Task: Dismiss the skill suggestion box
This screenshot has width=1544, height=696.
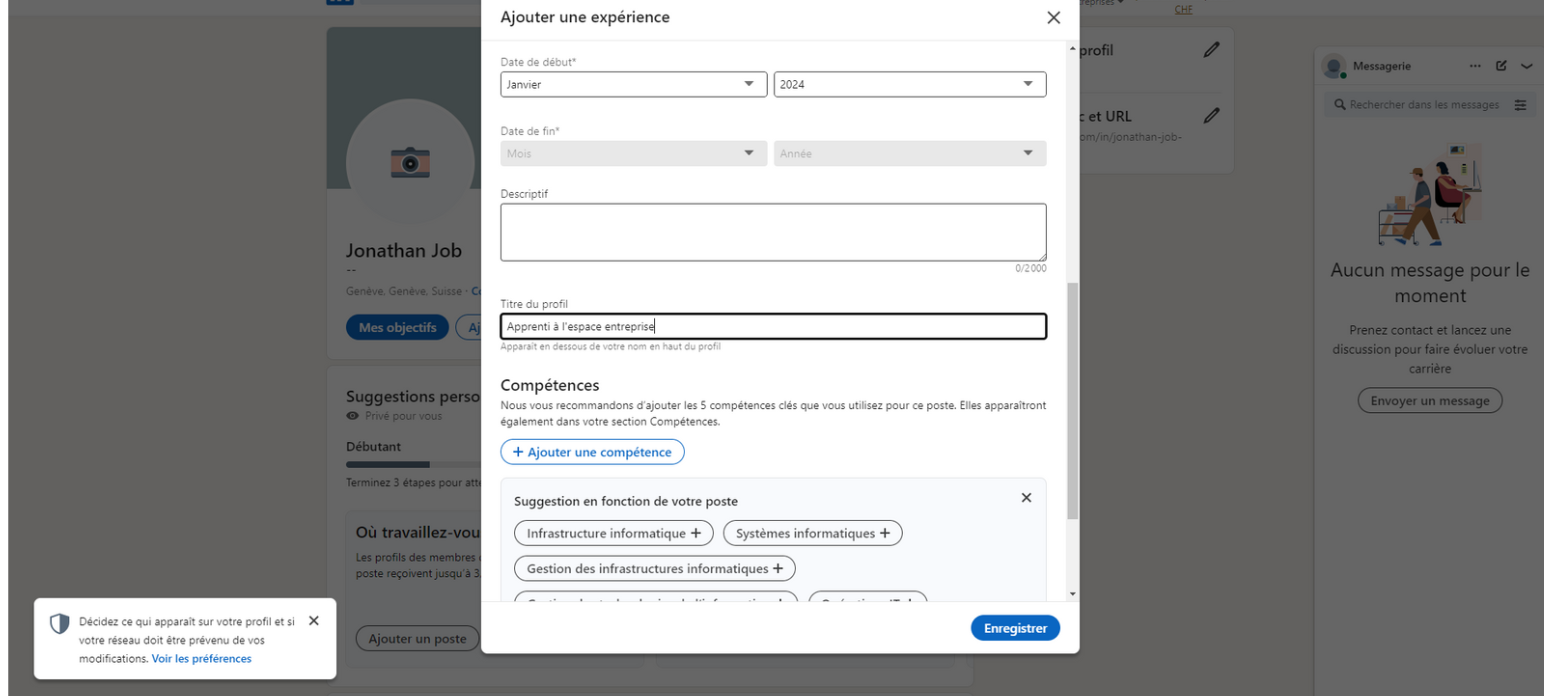Action: coord(1026,498)
